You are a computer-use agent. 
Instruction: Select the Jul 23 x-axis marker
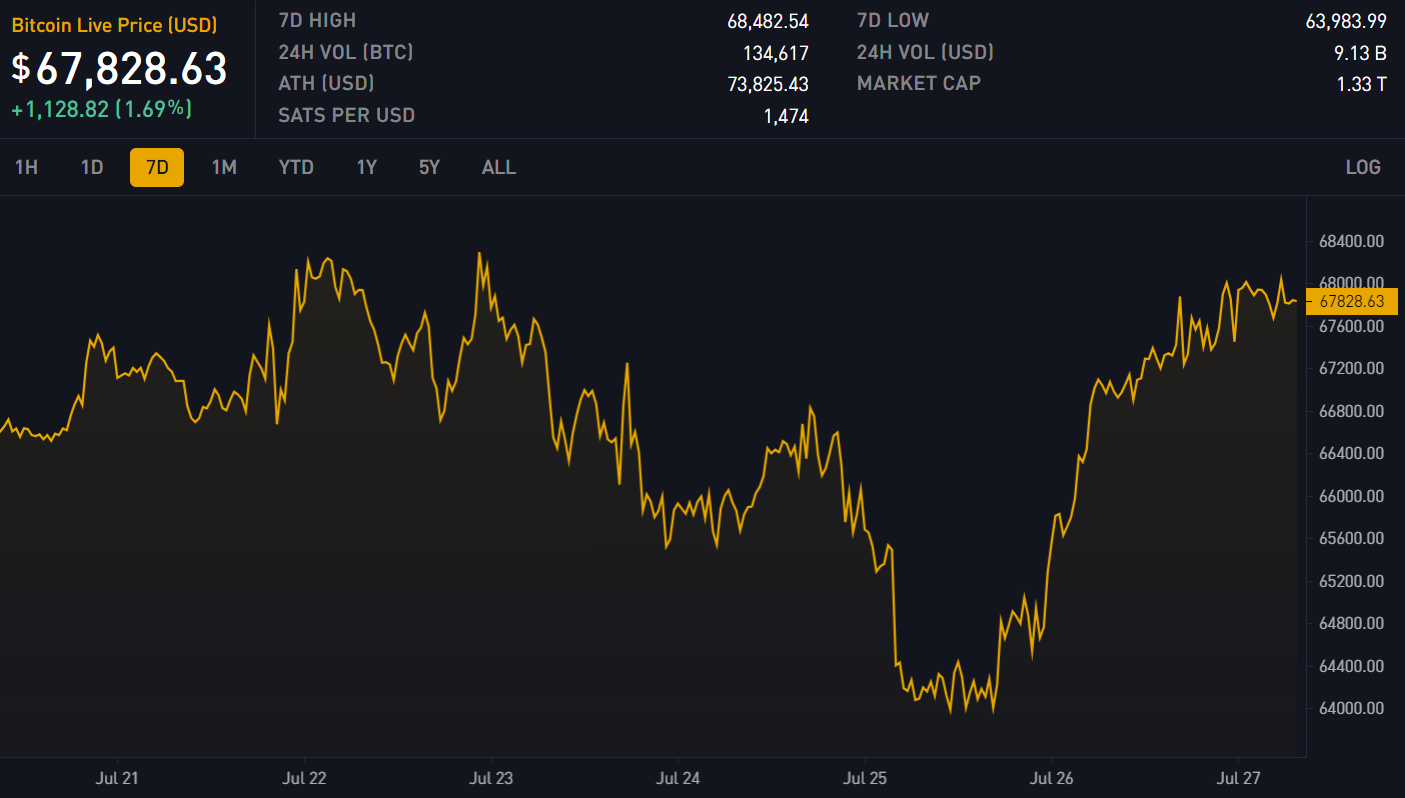pyautogui.click(x=491, y=777)
